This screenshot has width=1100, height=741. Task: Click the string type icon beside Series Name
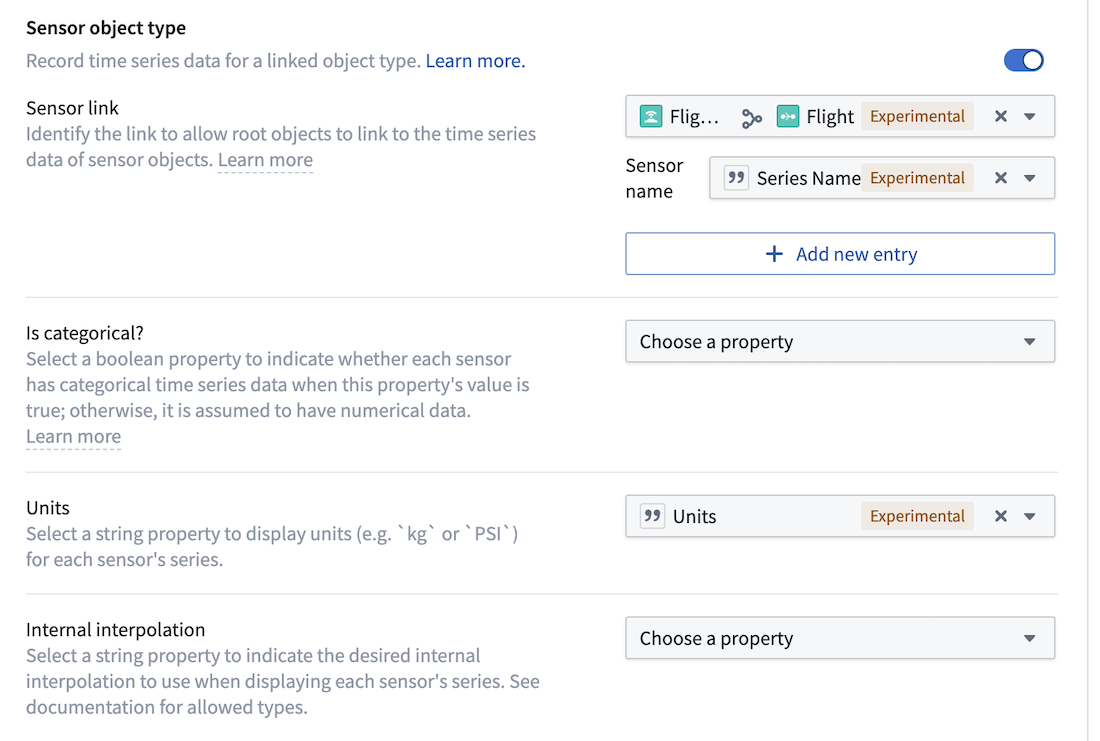[x=736, y=178]
